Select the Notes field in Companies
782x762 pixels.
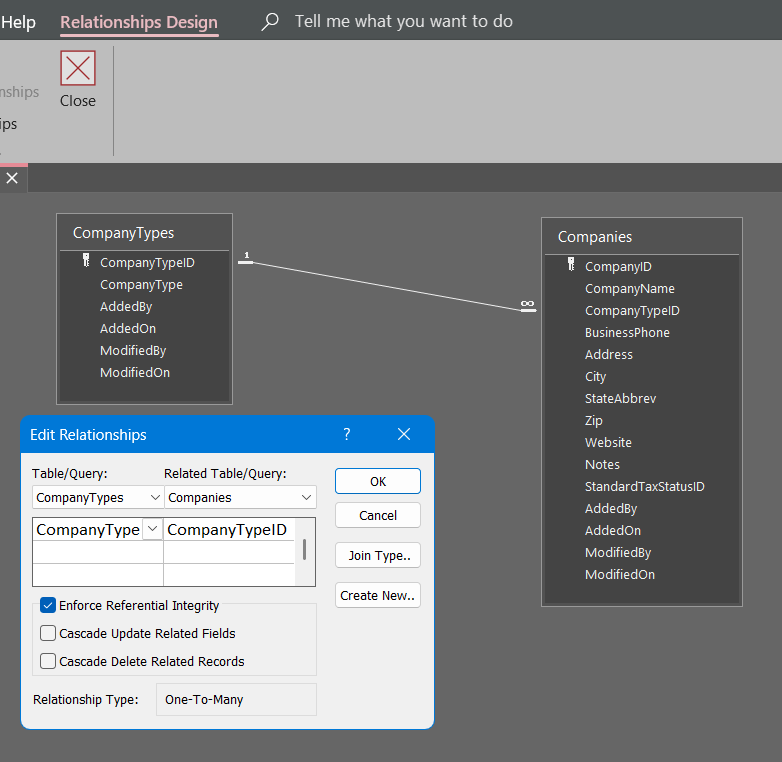(x=602, y=464)
